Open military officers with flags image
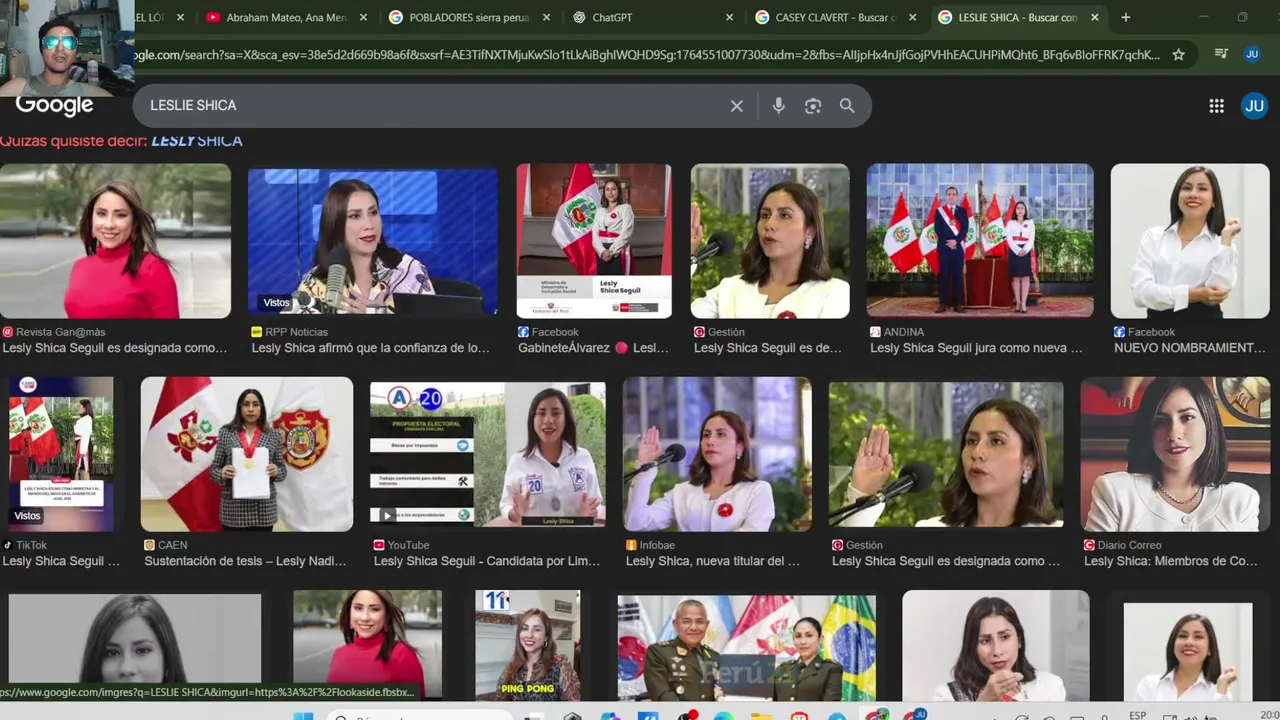Viewport: 1280px width, 720px height. [747, 647]
